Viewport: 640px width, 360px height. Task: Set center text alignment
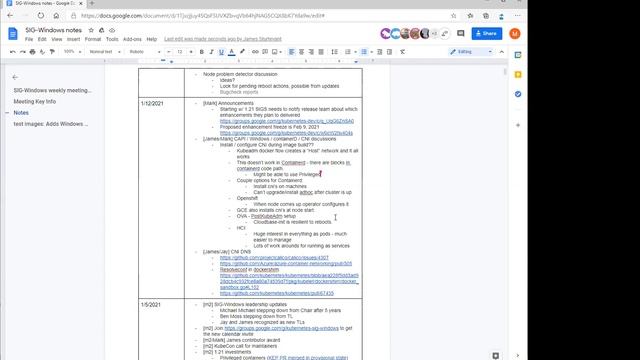(301, 52)
